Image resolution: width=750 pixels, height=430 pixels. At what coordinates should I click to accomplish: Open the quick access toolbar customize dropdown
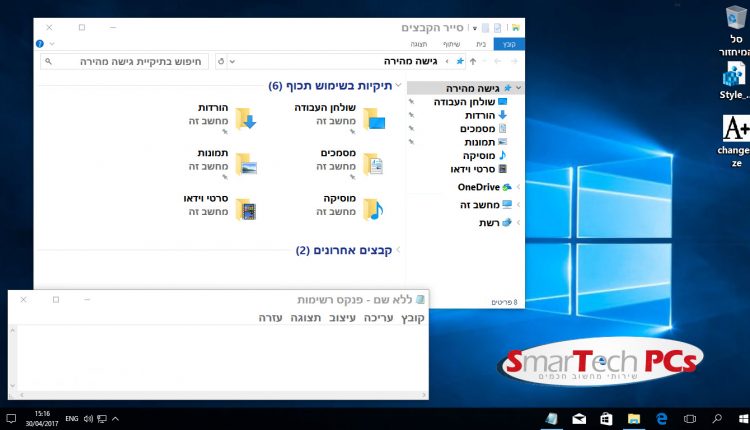[474, 28]
